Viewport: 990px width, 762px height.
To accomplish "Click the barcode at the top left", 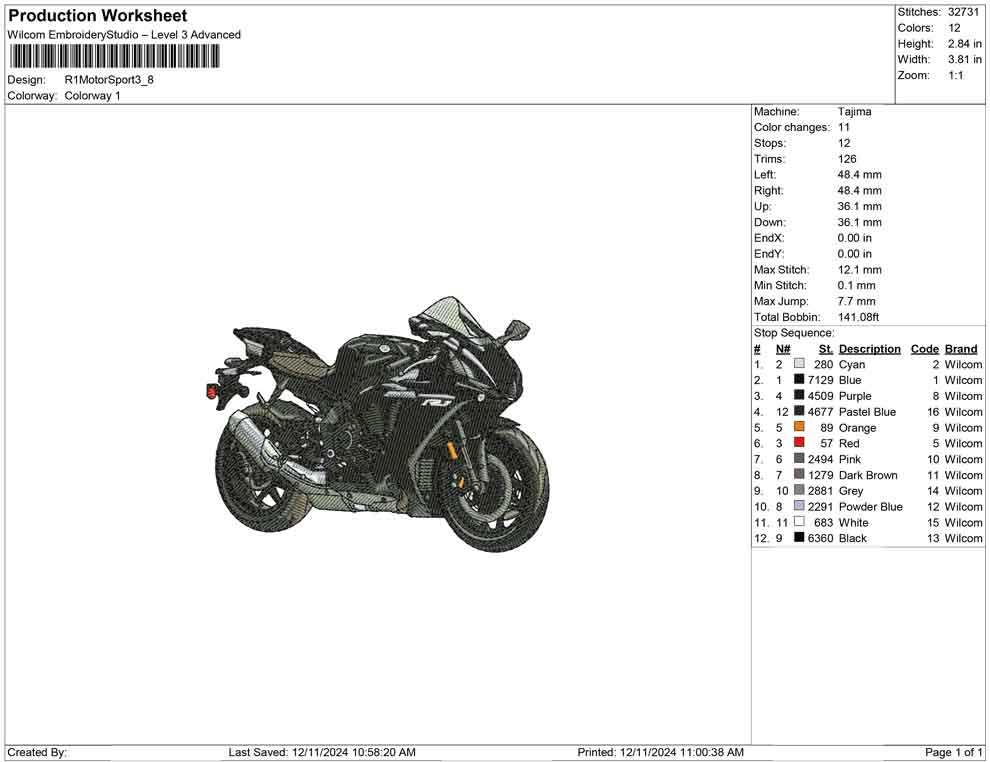I will pyautogui.click(x=115, y=55).
